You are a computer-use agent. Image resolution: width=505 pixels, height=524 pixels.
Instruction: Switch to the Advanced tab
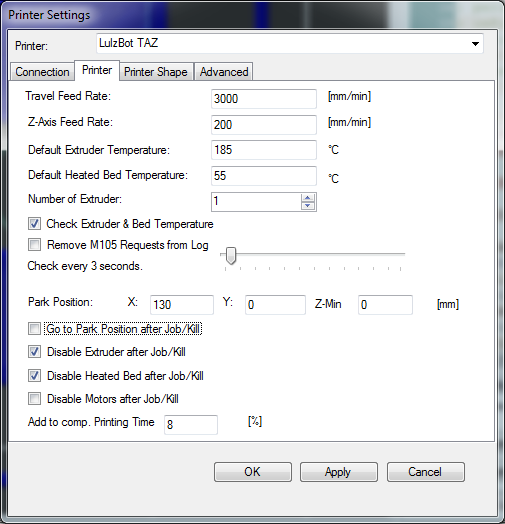click(224, 72)
